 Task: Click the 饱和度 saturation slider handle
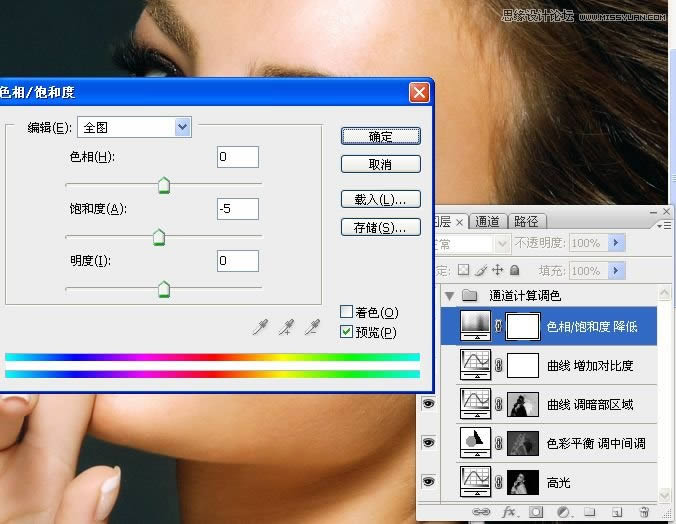[158, 238]
